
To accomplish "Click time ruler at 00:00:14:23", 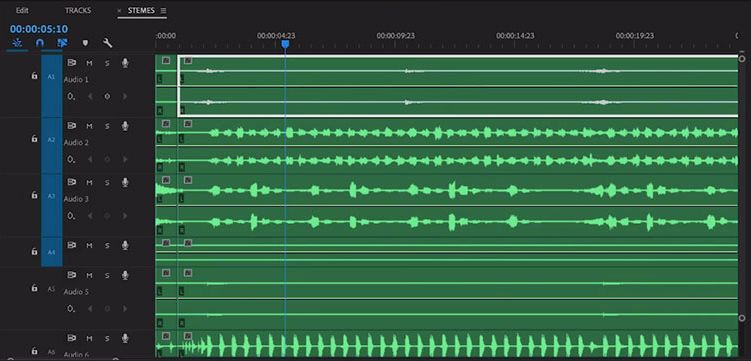I will tap(515, 36).
